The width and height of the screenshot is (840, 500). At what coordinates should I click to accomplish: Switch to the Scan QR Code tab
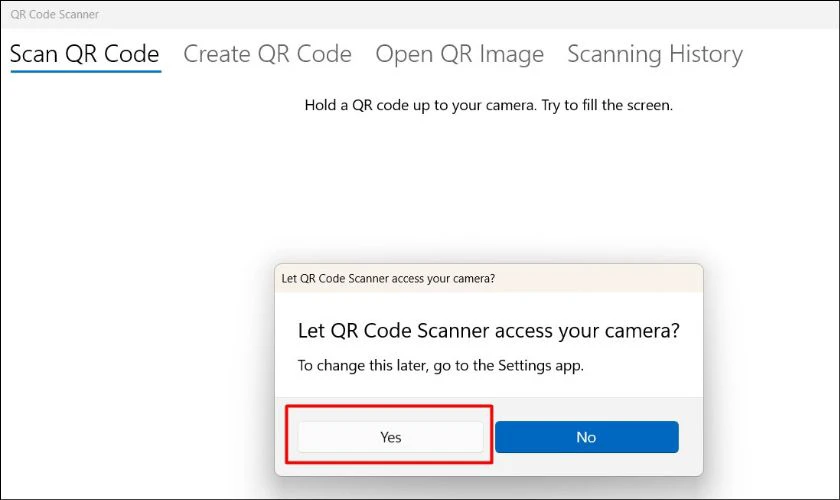click(85, 55)
